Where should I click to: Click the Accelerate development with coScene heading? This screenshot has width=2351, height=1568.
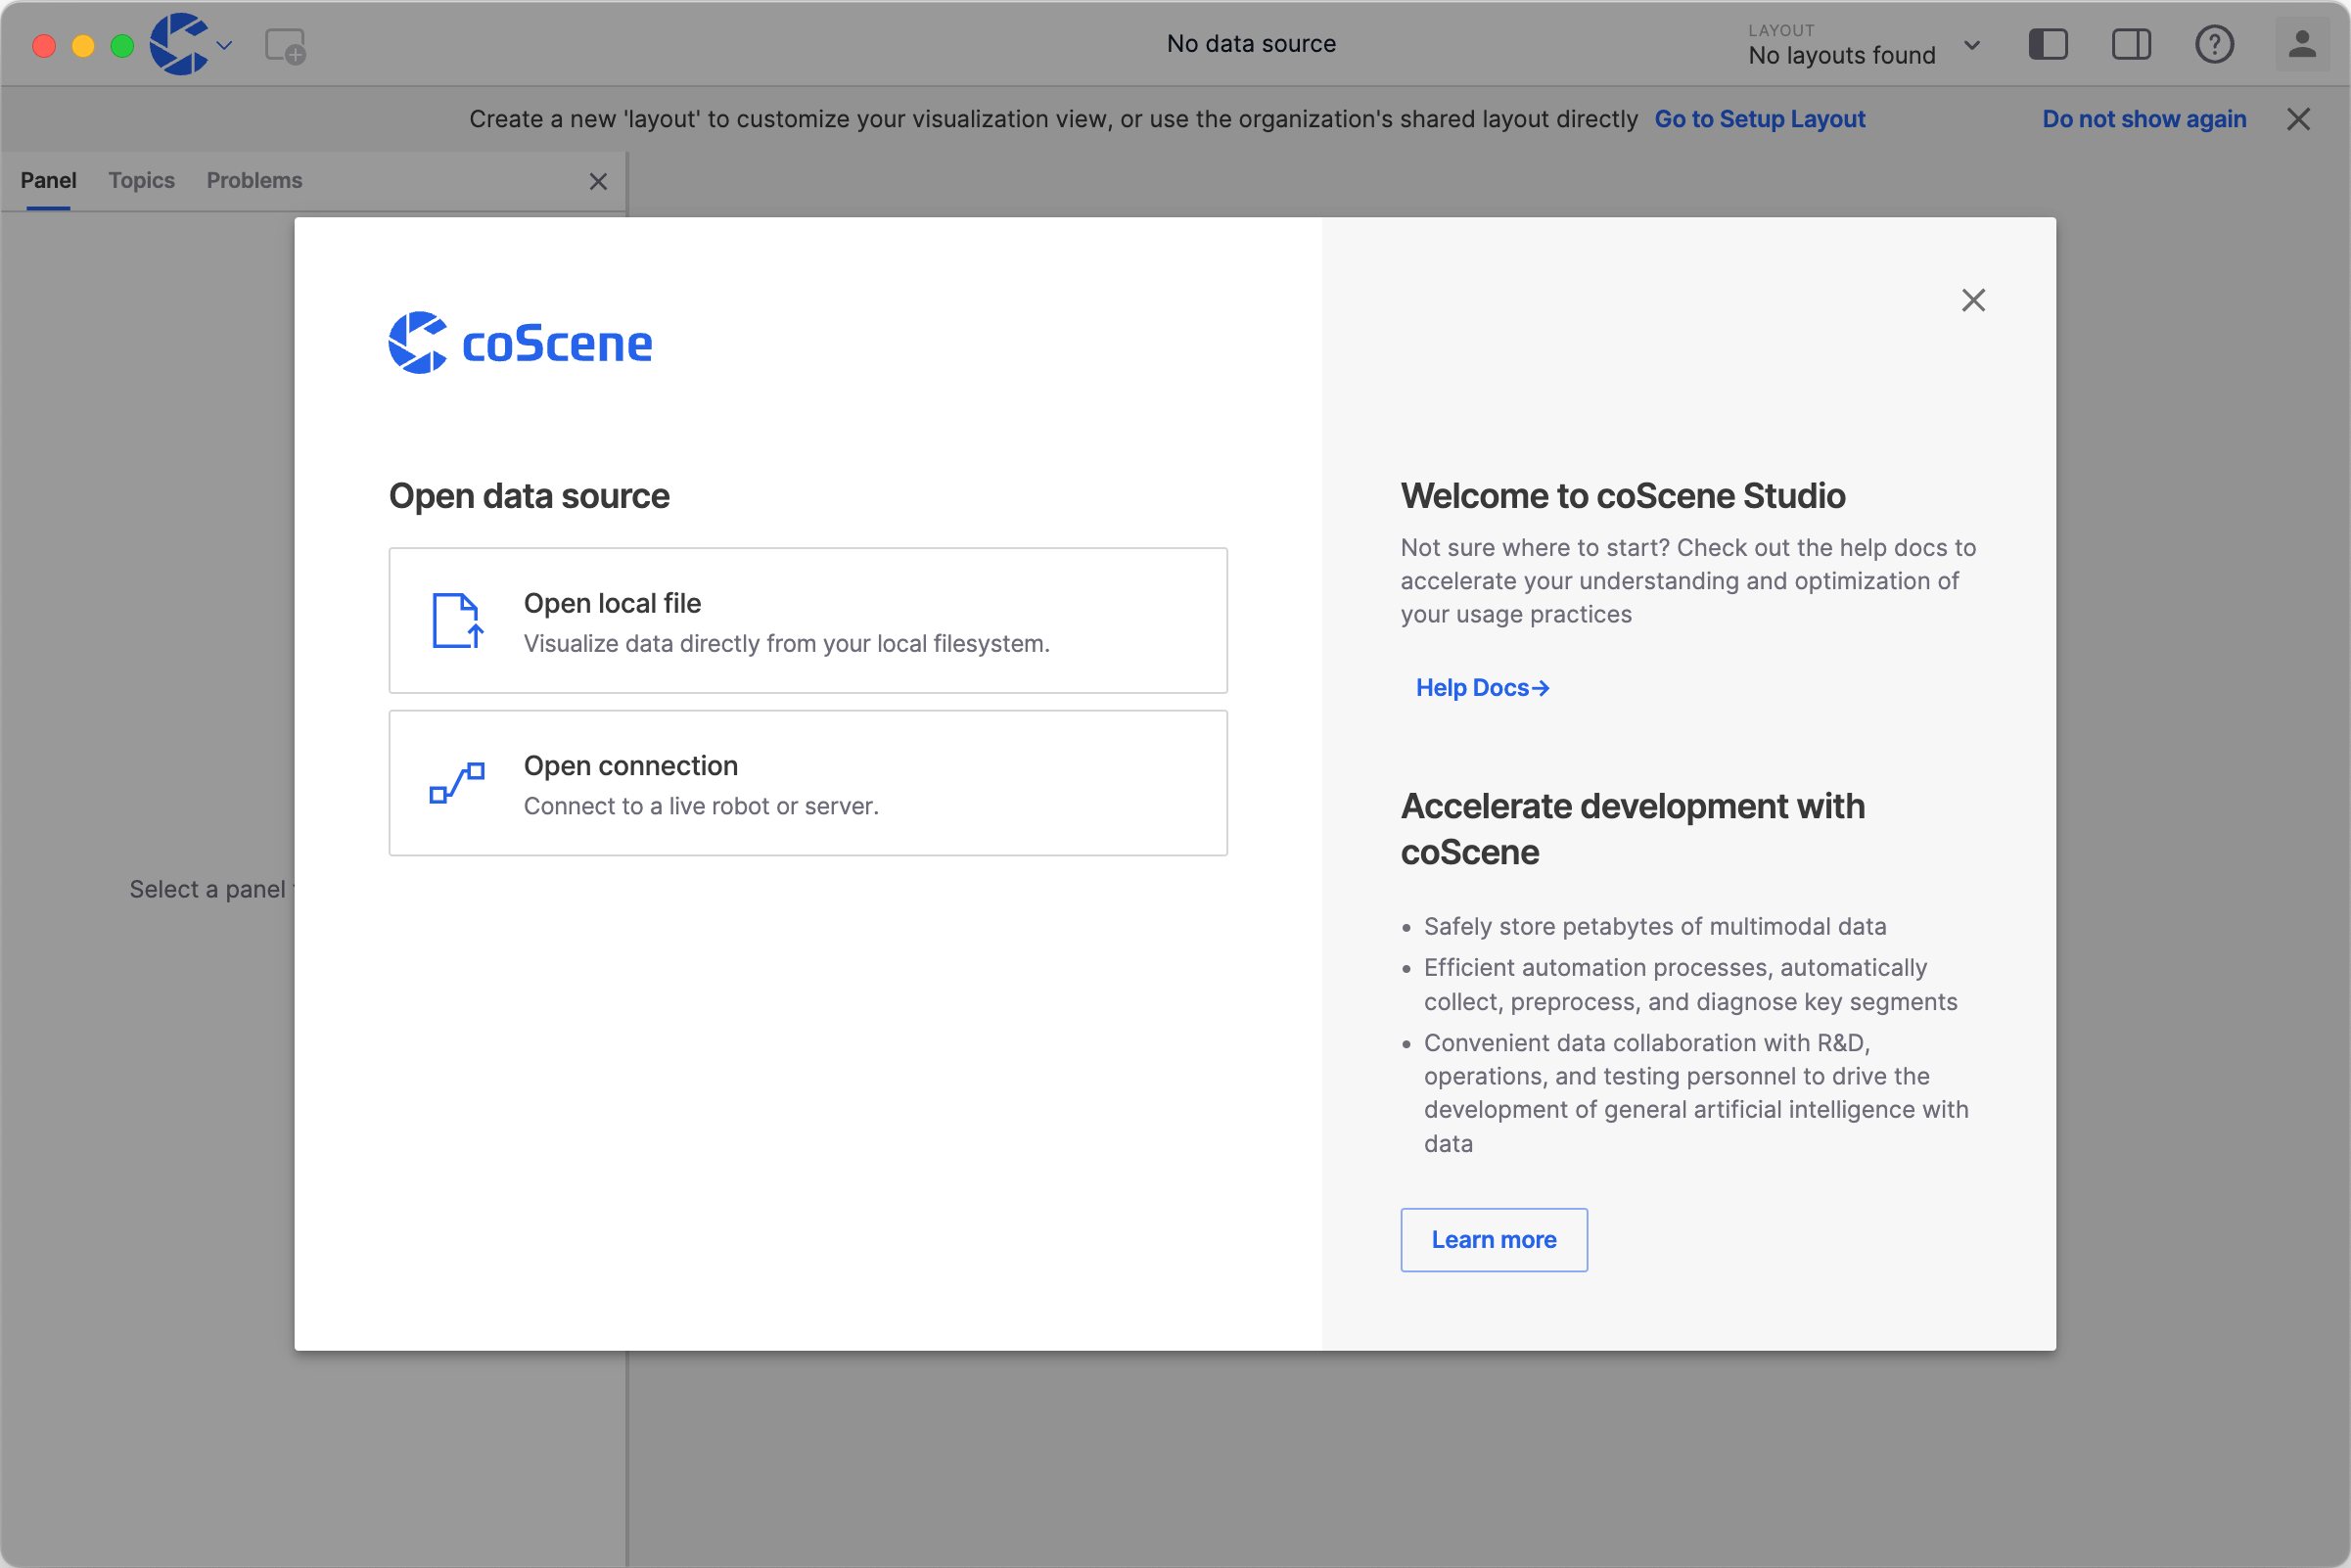point(1632,829)
